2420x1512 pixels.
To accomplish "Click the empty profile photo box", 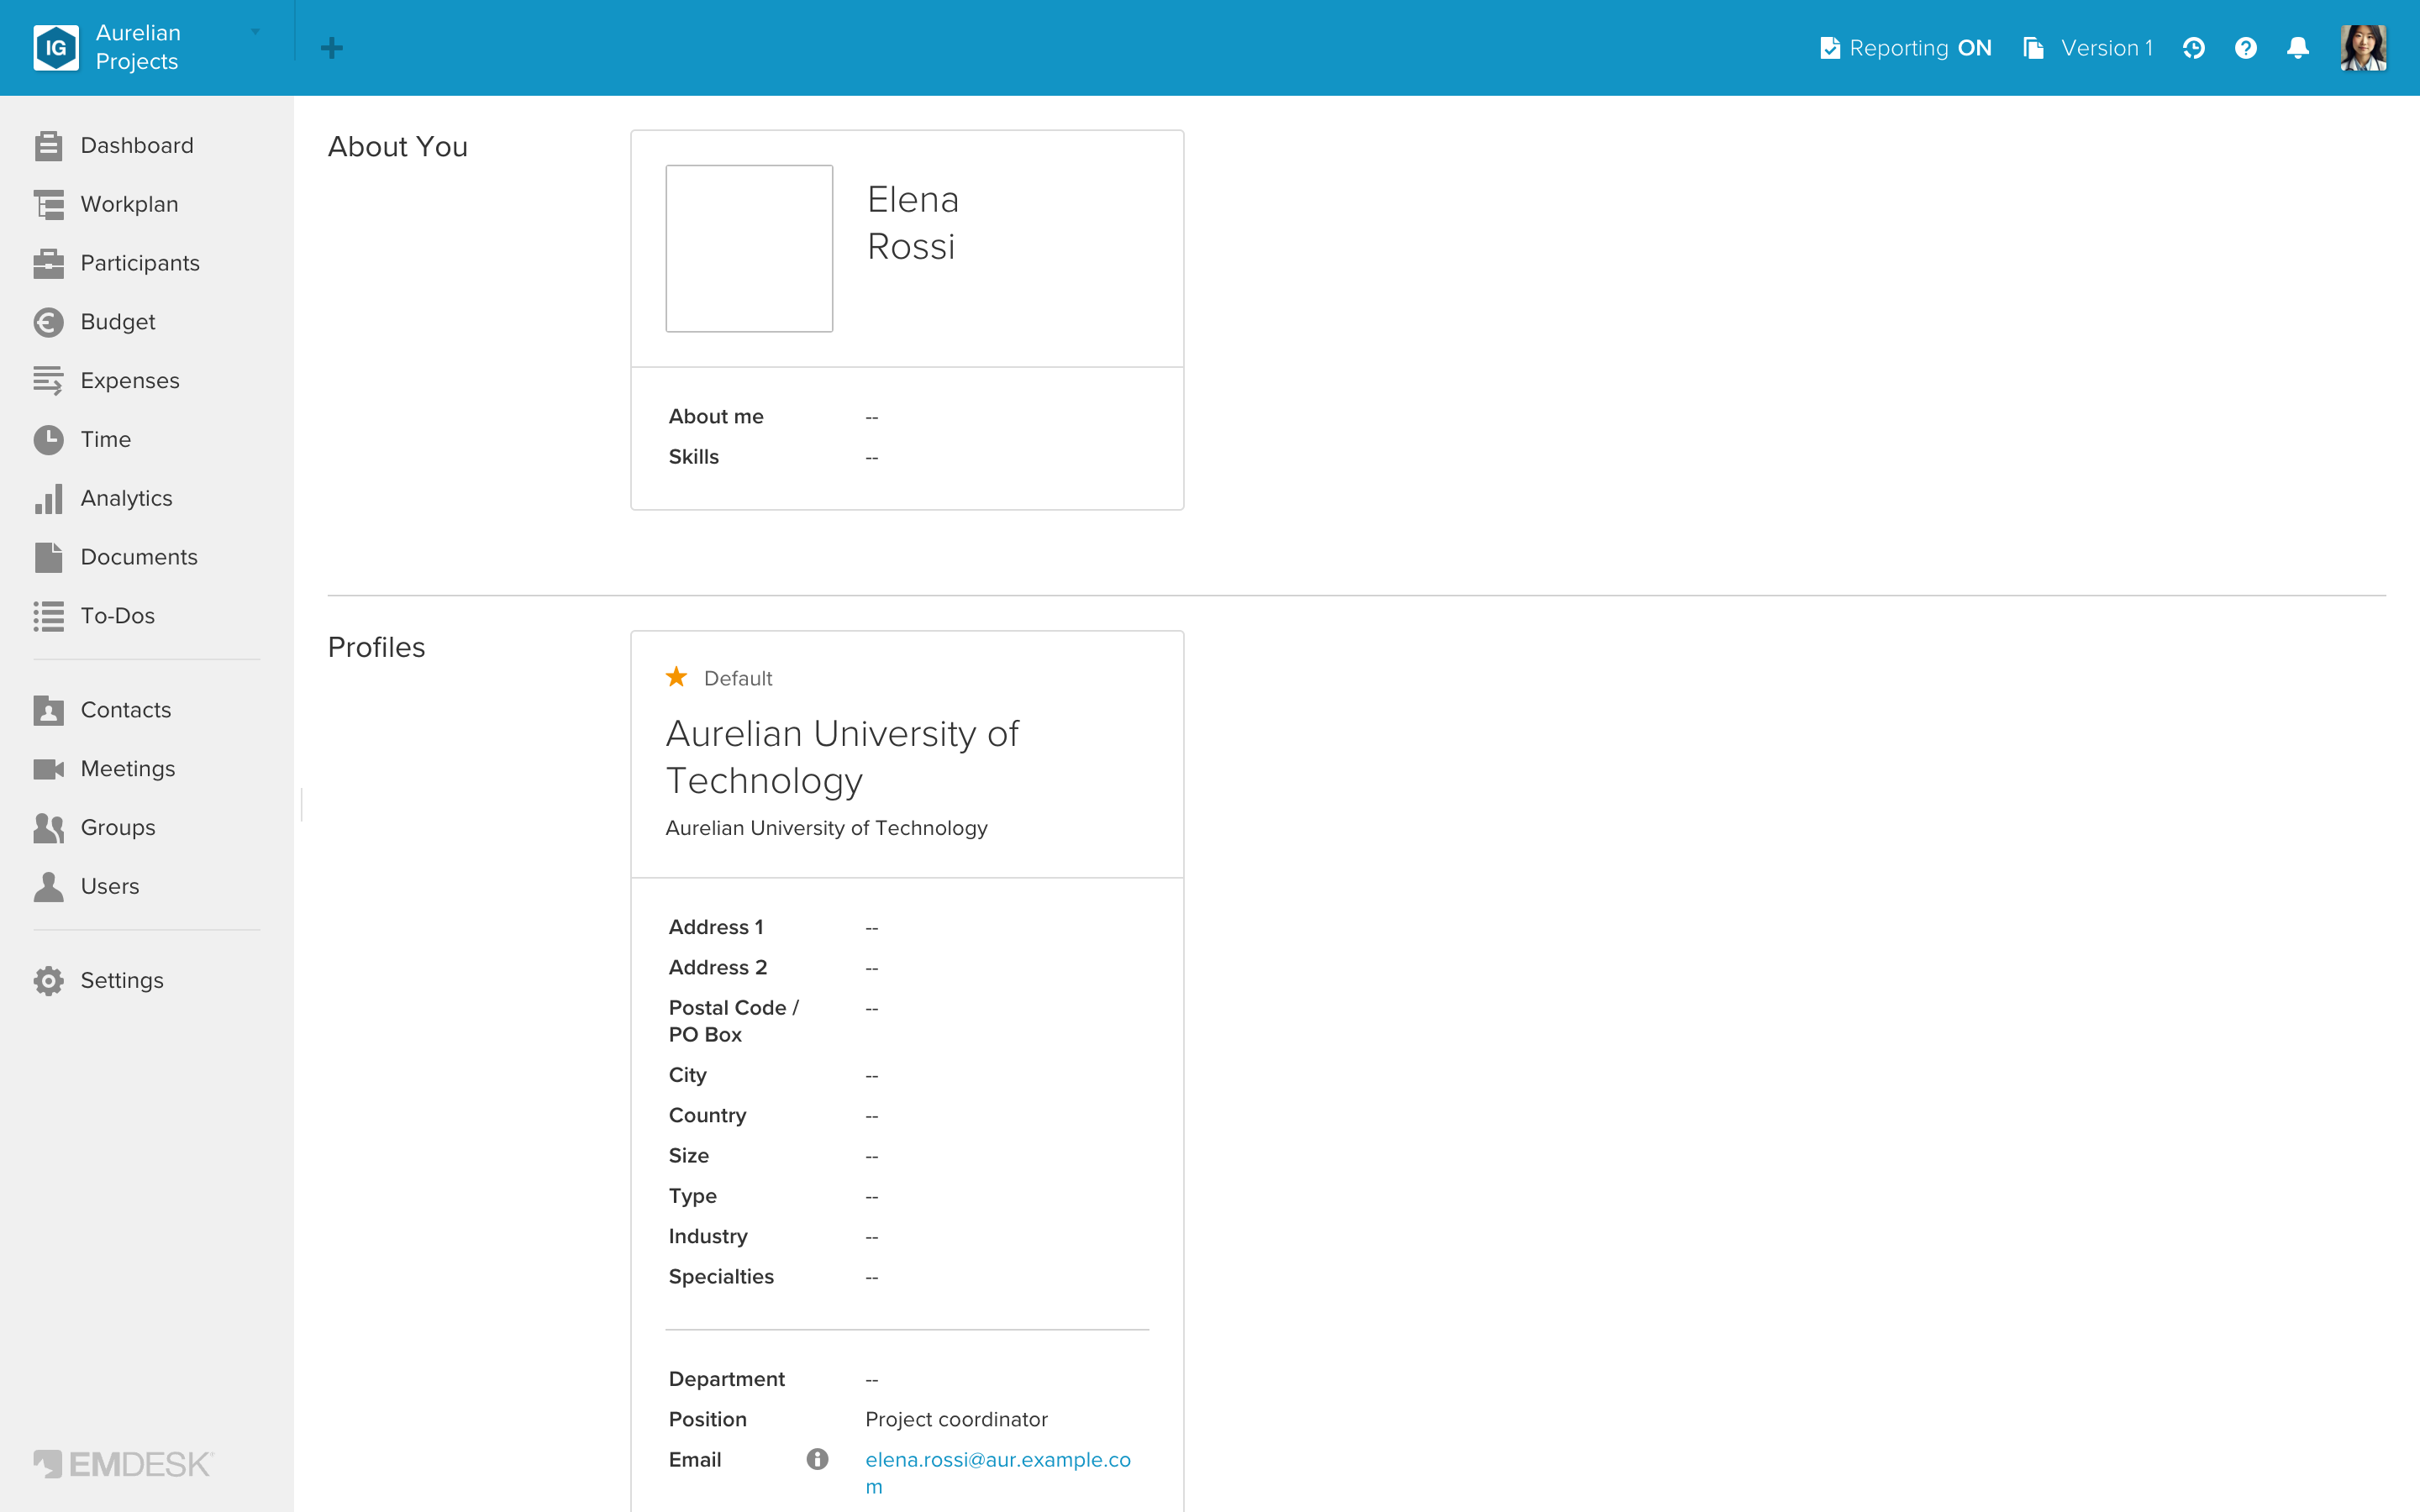I will [749, 248].
